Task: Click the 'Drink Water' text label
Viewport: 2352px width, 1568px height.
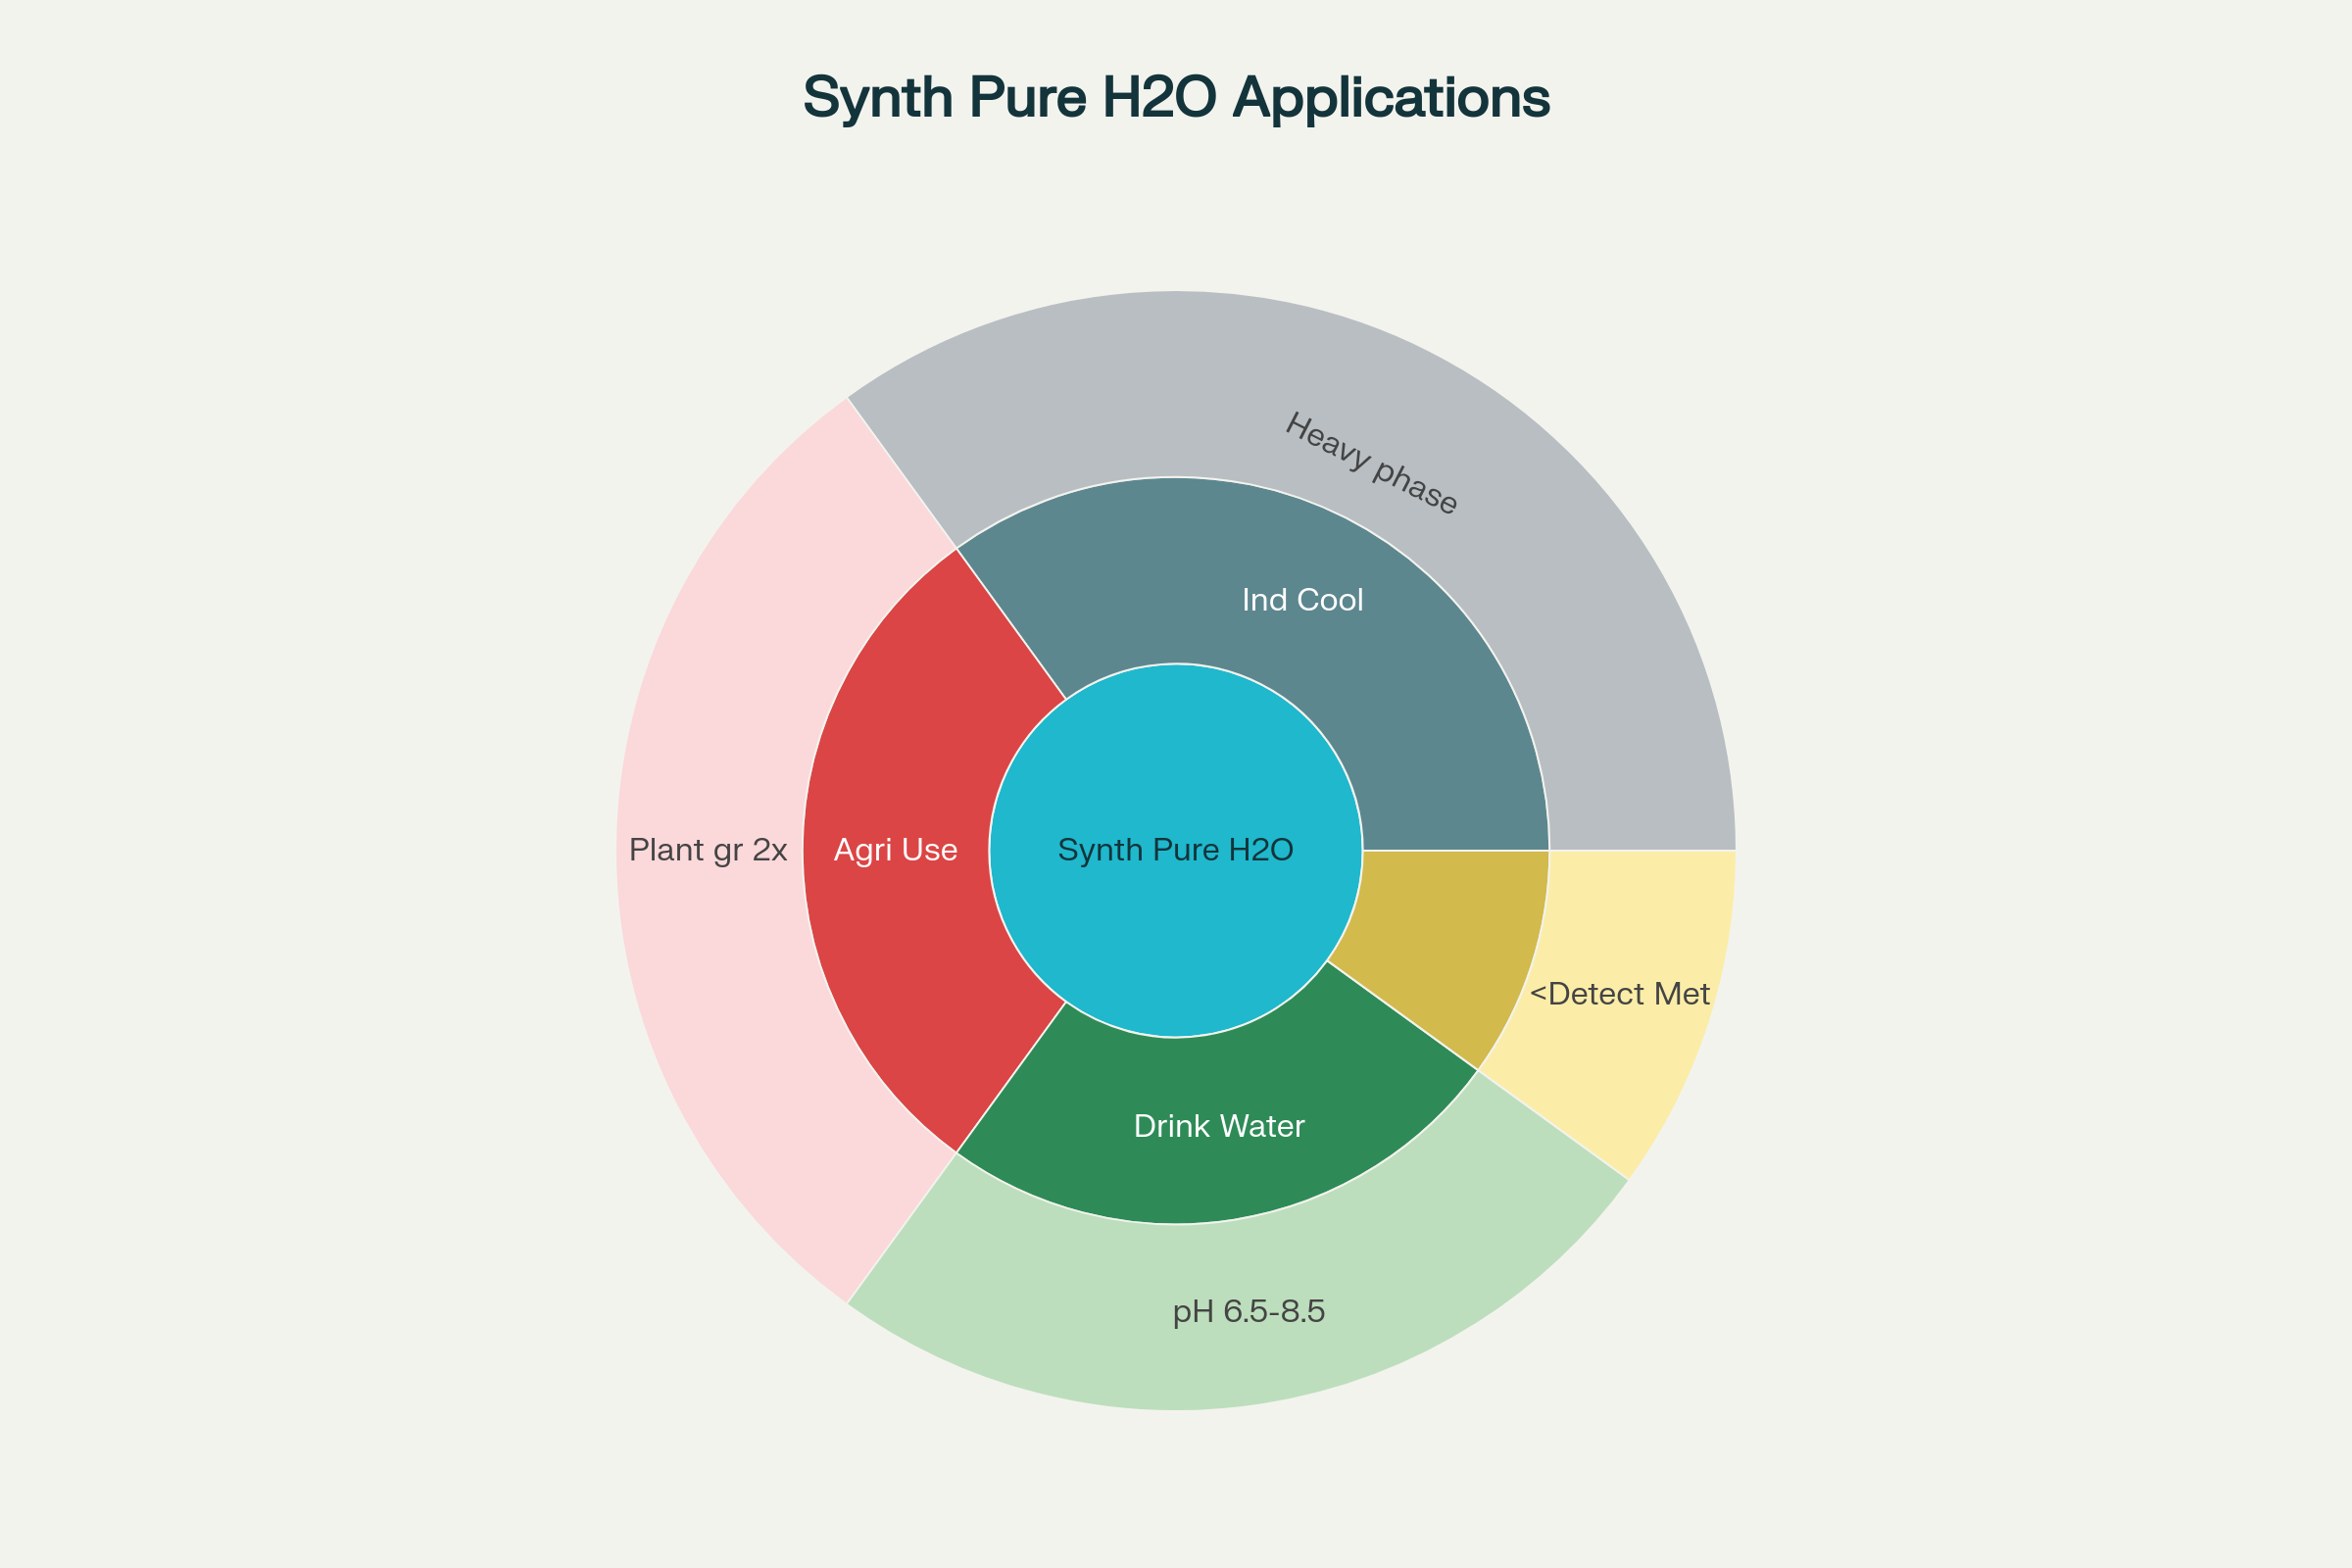Action: pyautogui.click(x=1219, y=1126)
